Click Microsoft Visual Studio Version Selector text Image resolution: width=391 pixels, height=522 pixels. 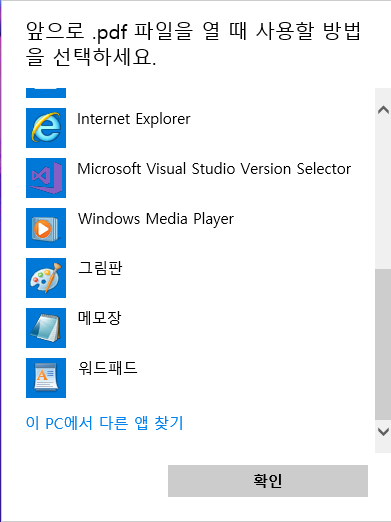[214, 169]
